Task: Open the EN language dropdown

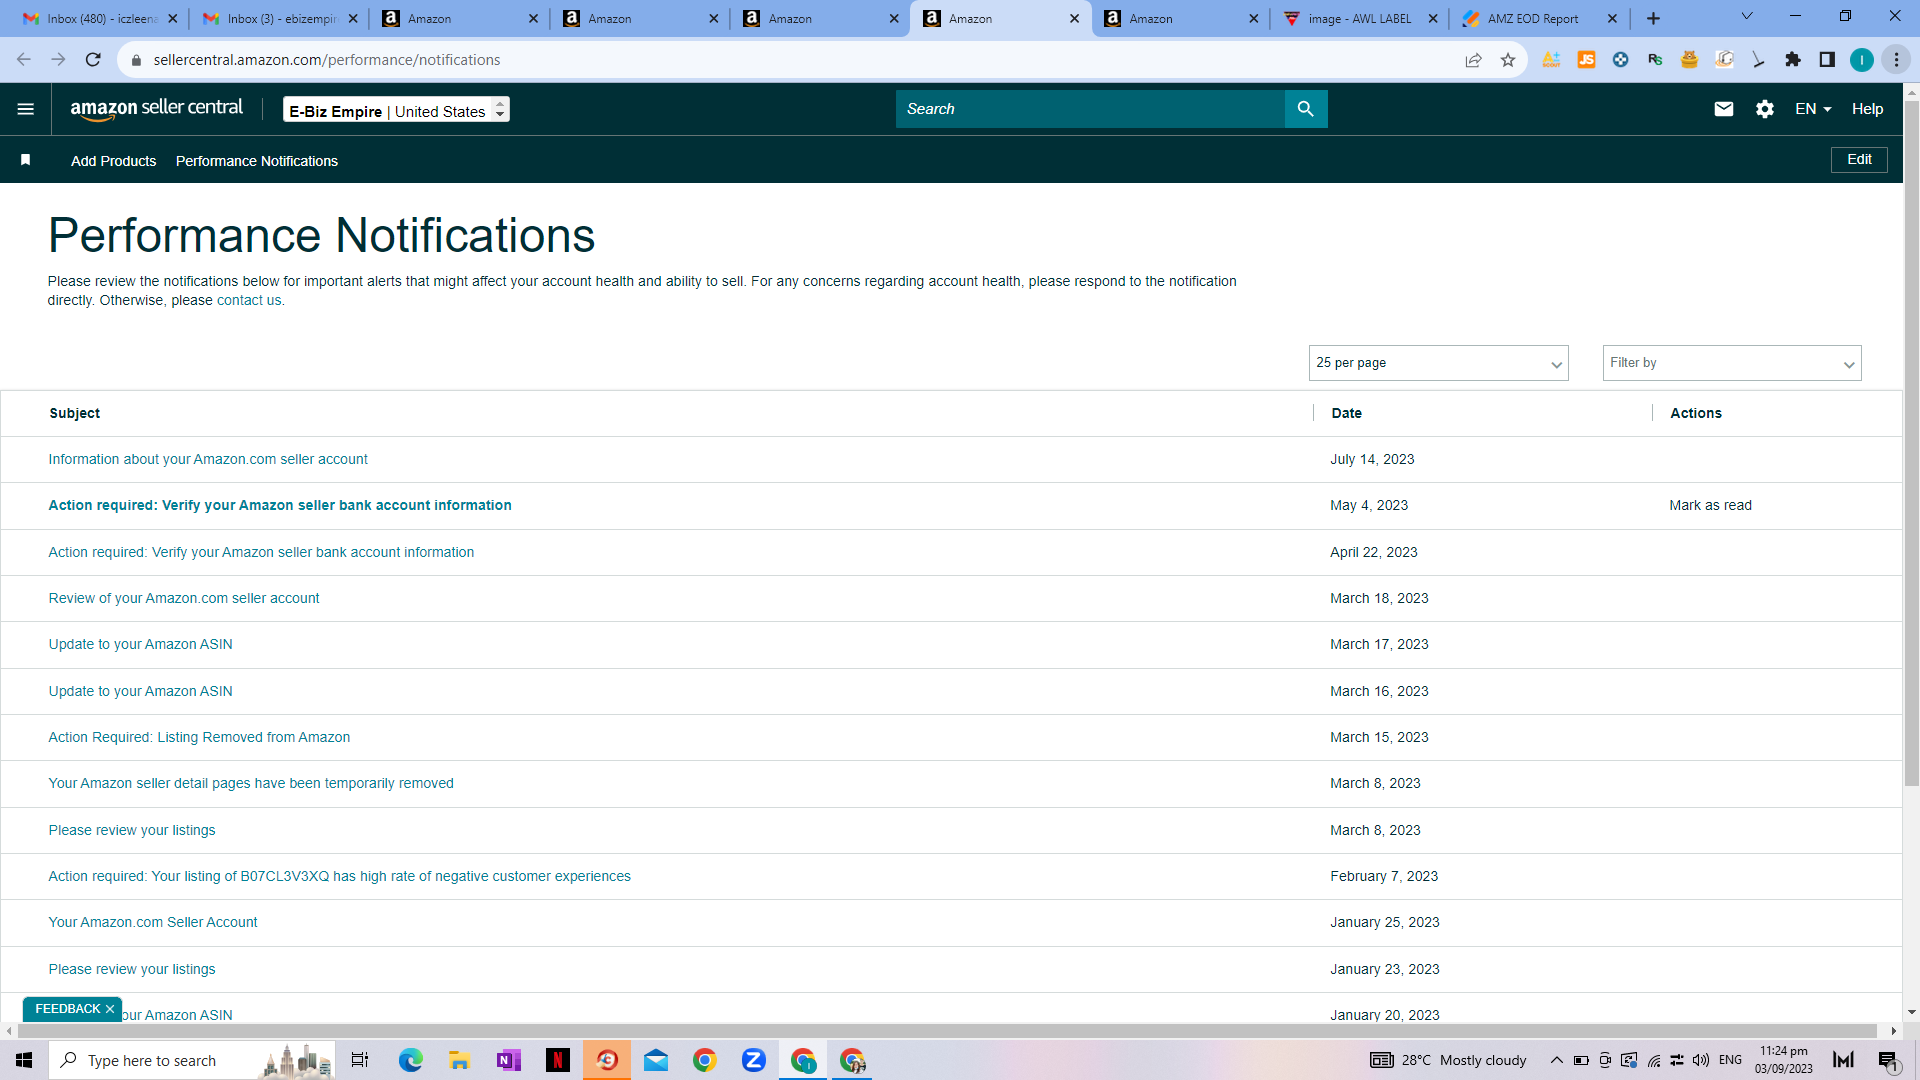Action: click(1813, 109)
